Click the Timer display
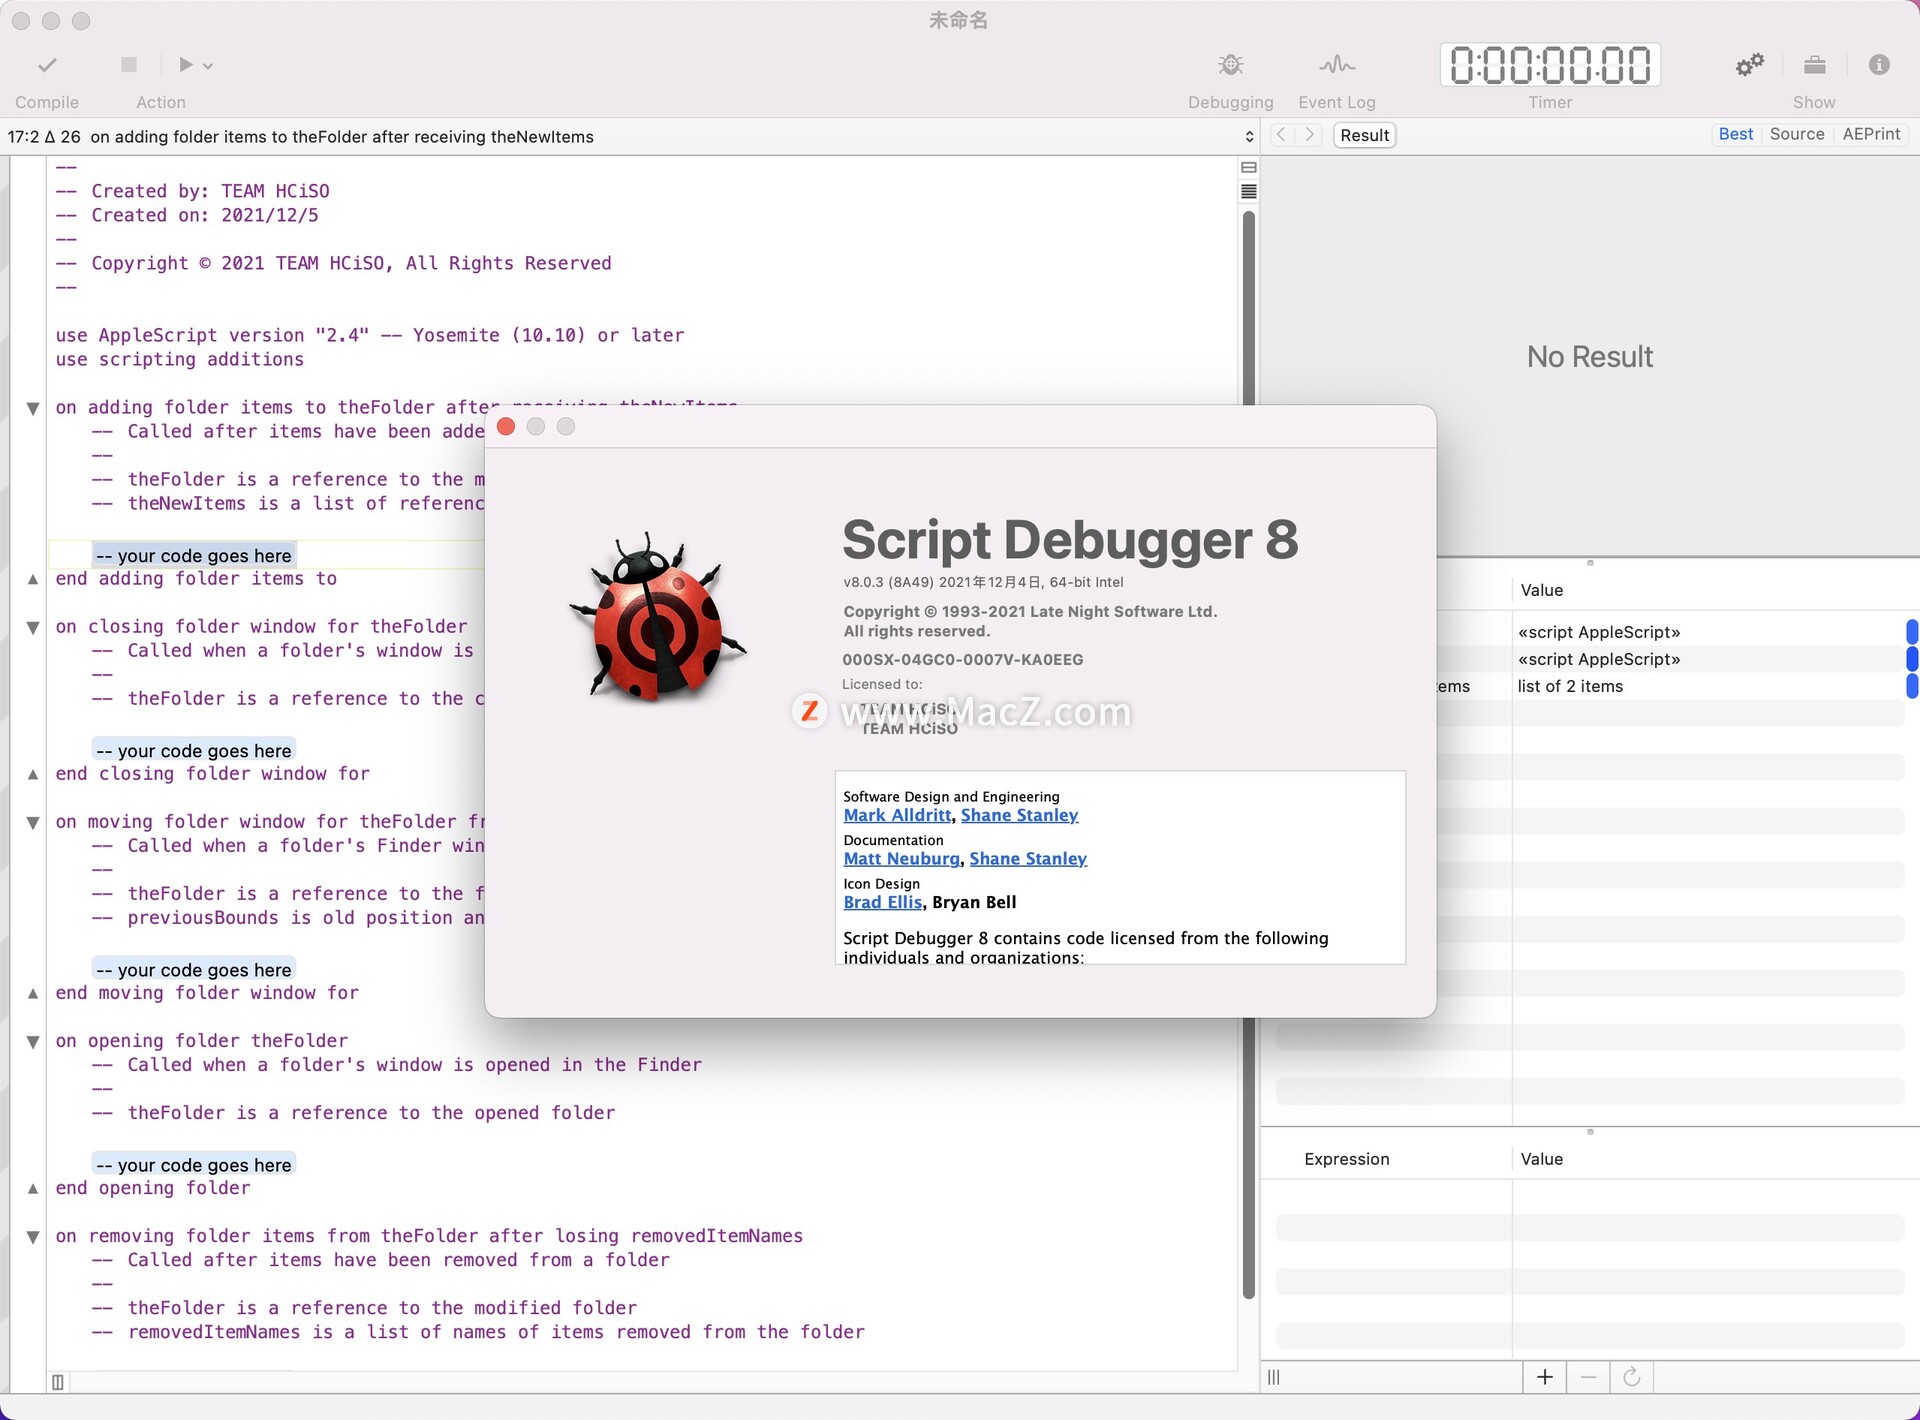 (1550, 65)
